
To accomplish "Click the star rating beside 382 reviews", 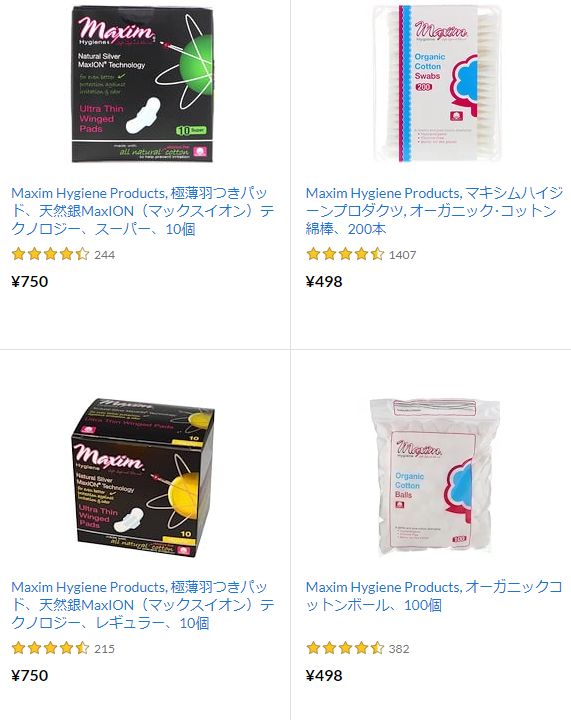I will click(x=345, y=648).
